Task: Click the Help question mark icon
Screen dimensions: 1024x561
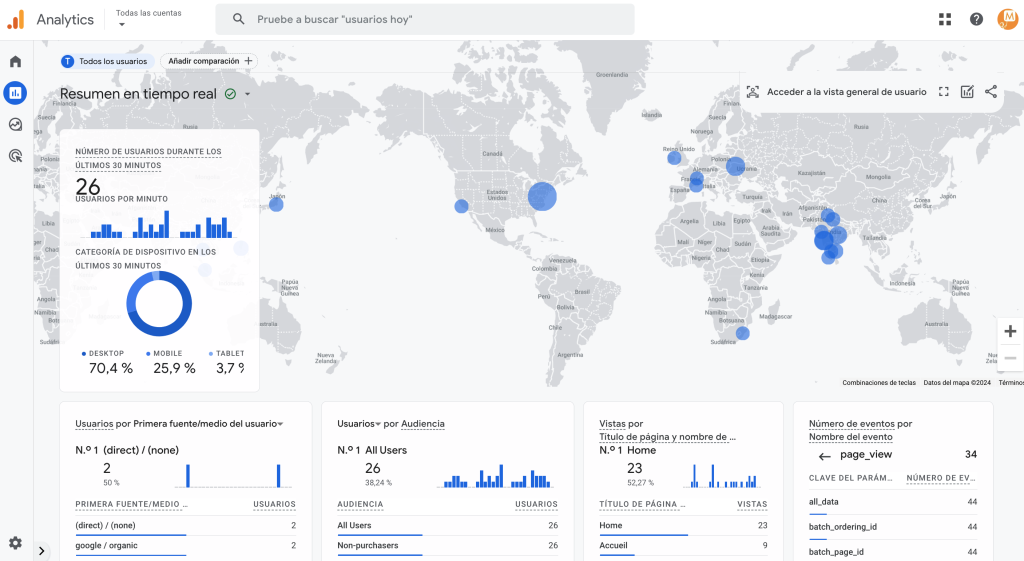Action: [x=976, y=19]
